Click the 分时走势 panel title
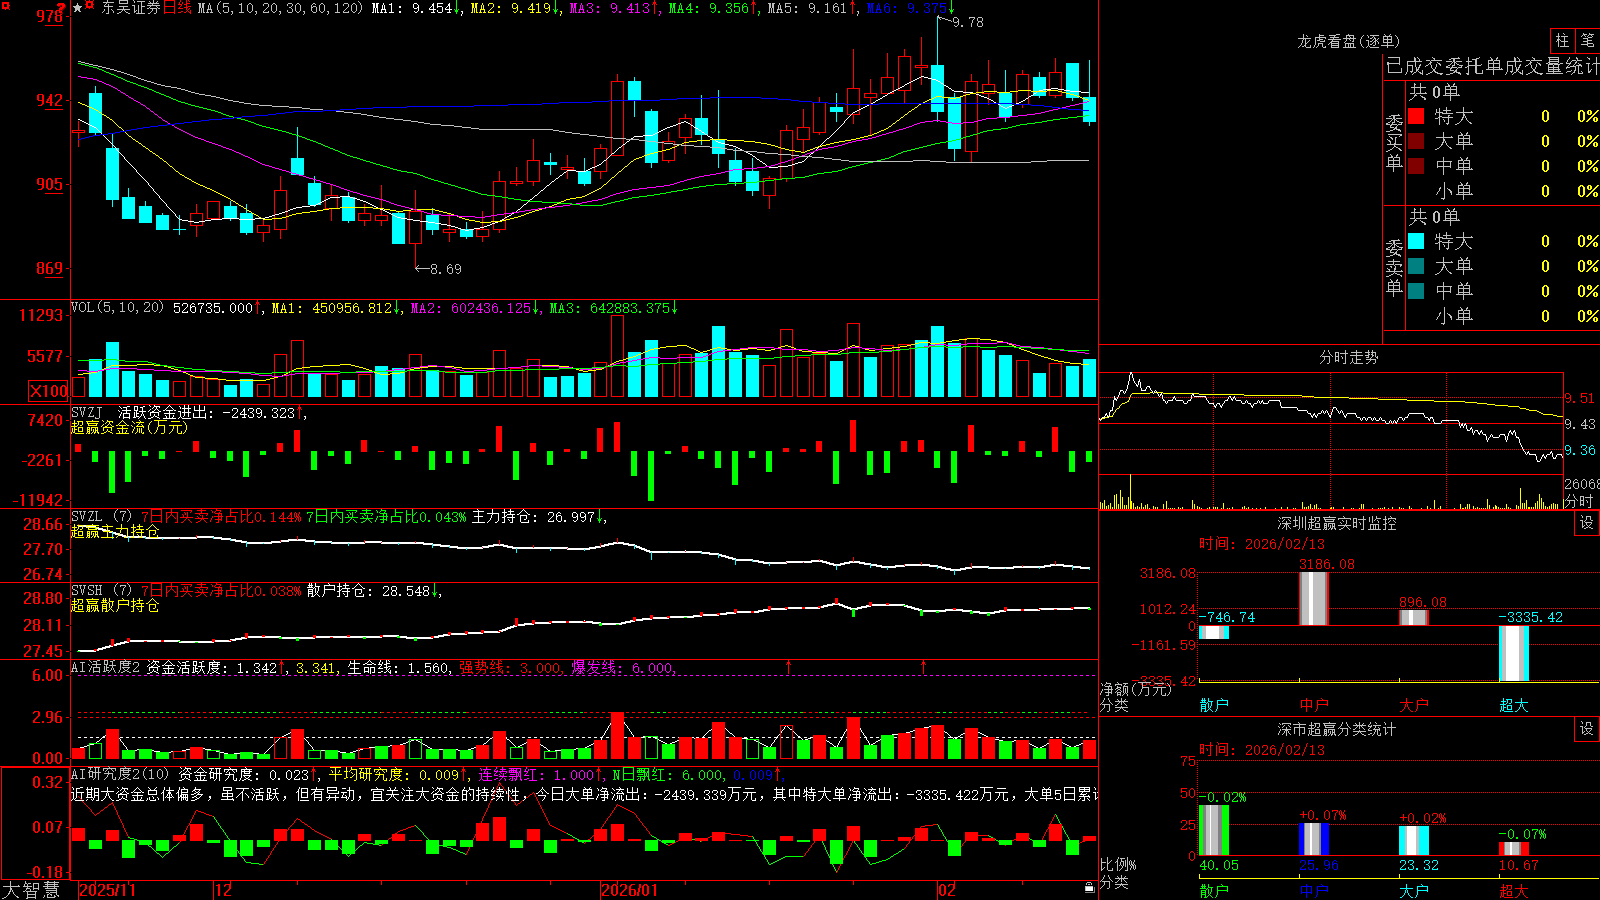 pyautogui.click(x=1348, y=357)
